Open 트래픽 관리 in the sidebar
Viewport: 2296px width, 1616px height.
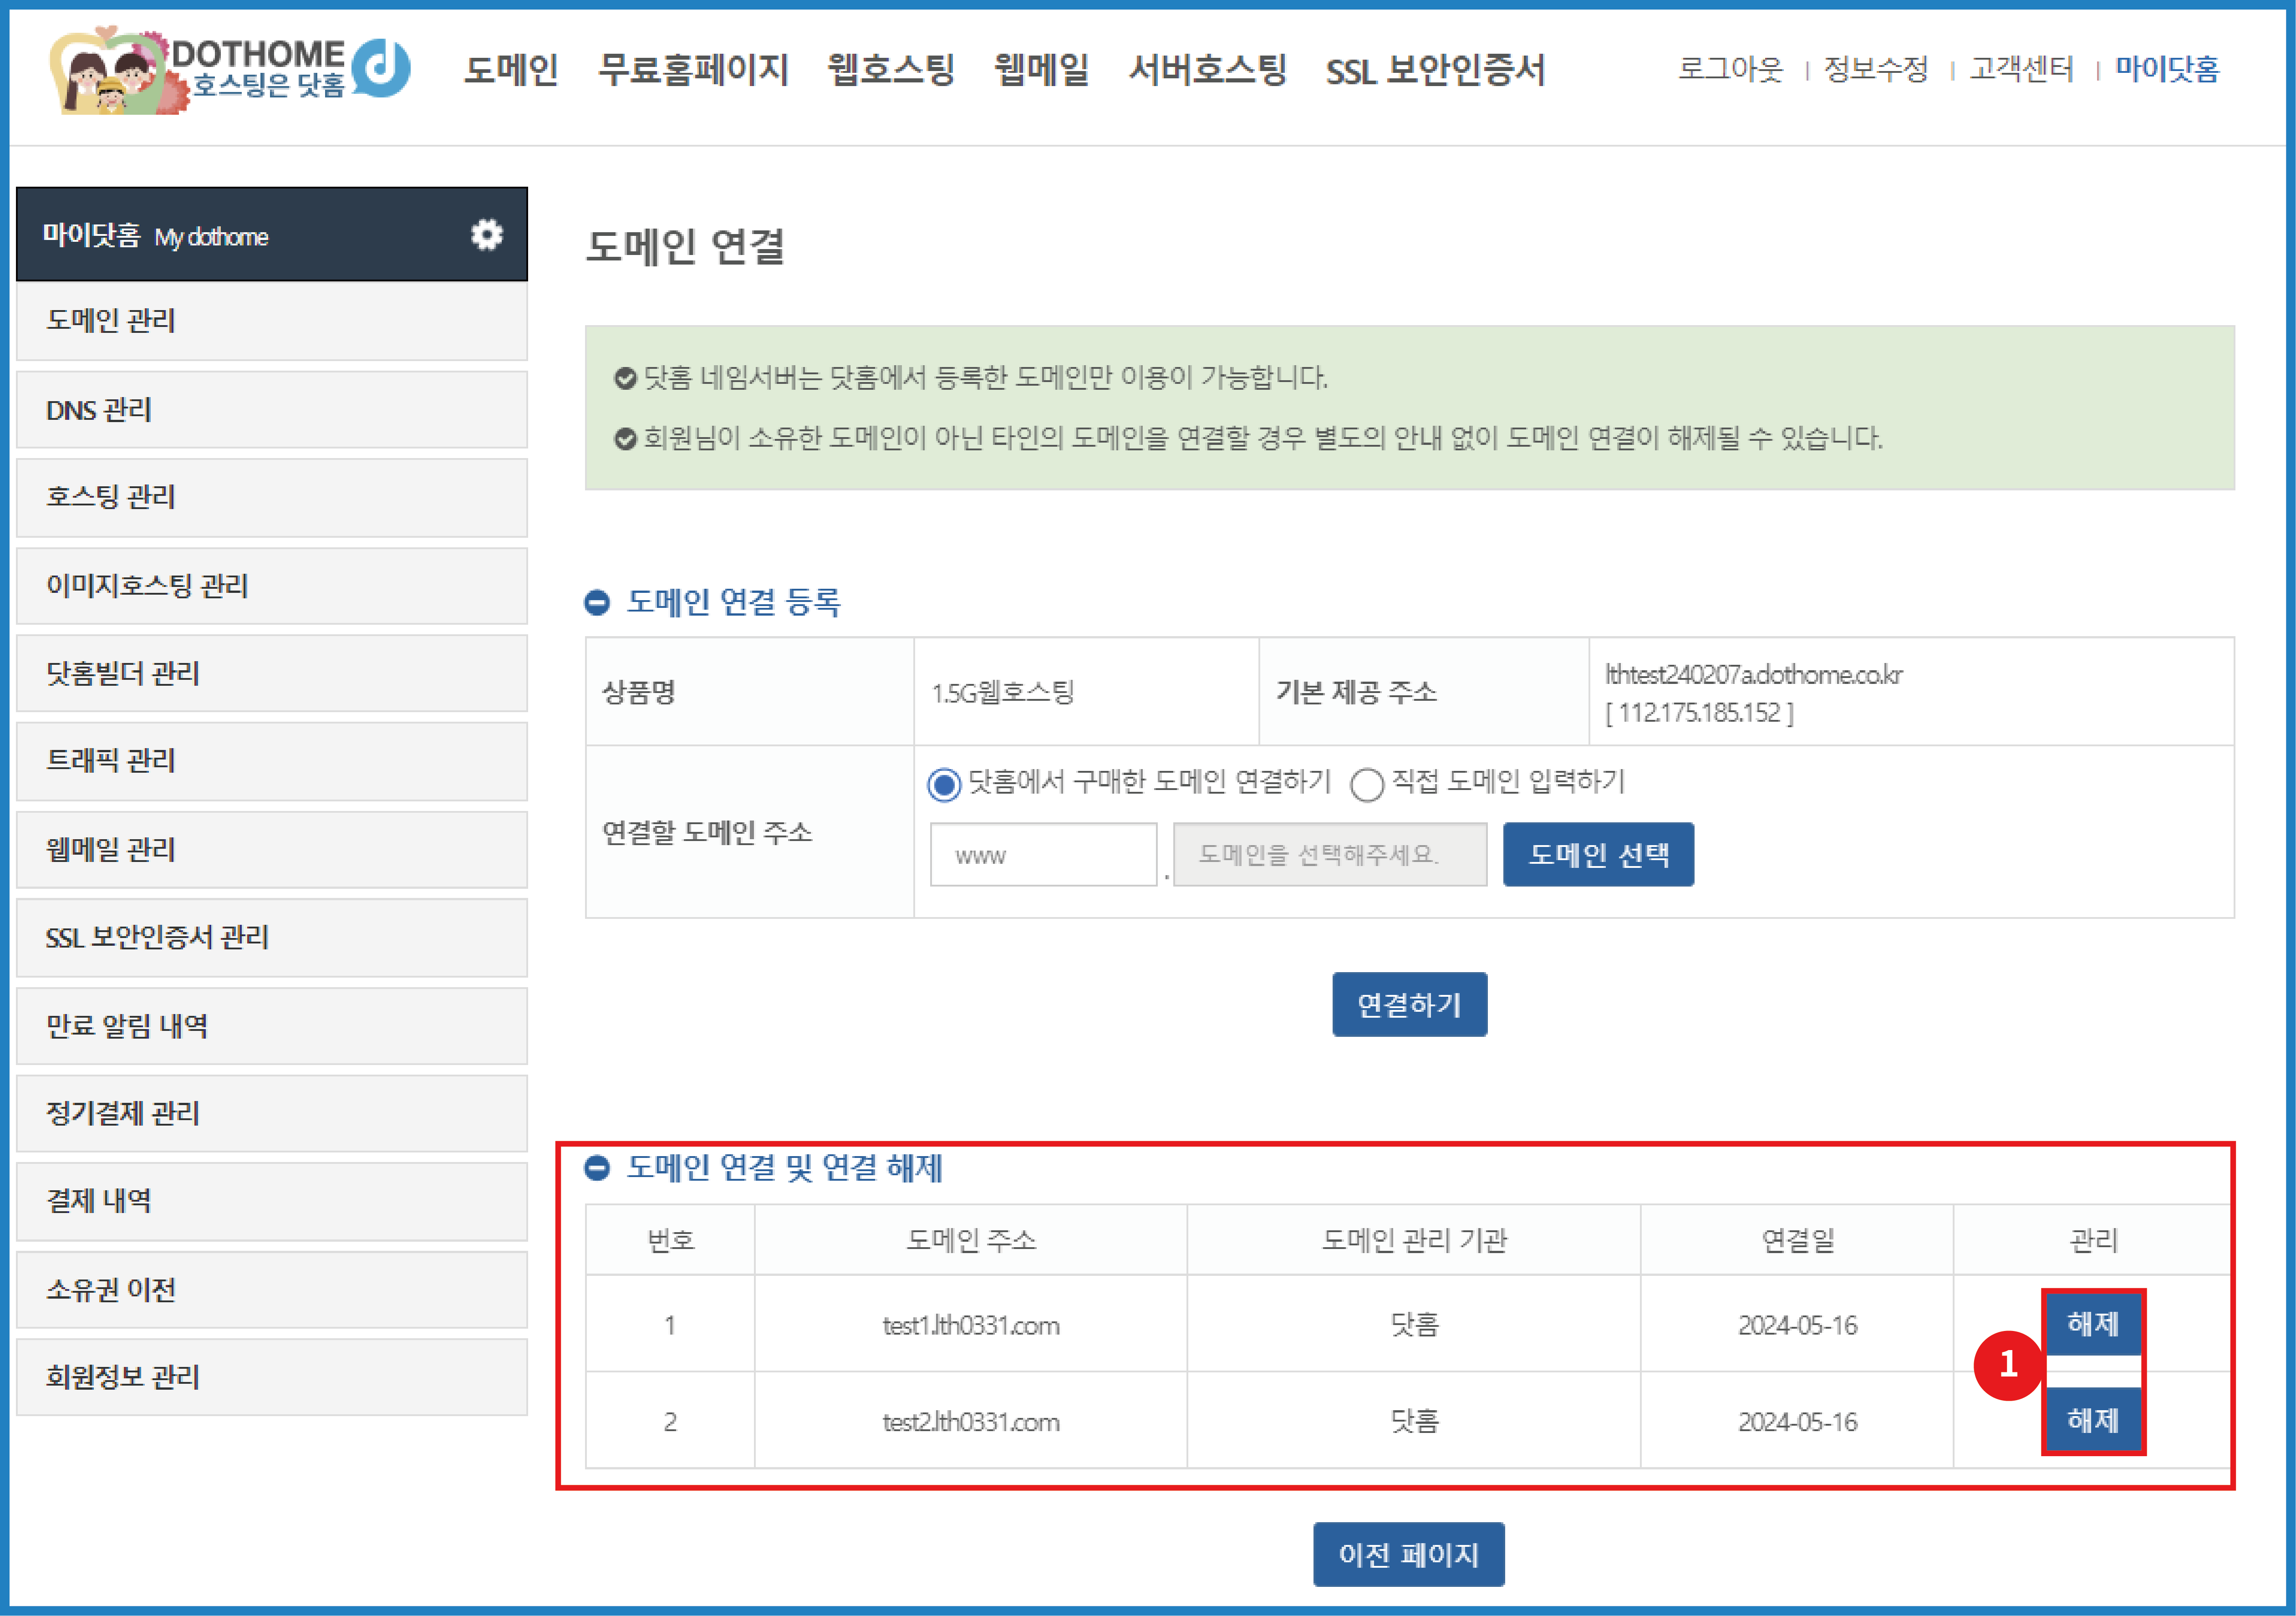click(111, 761)
